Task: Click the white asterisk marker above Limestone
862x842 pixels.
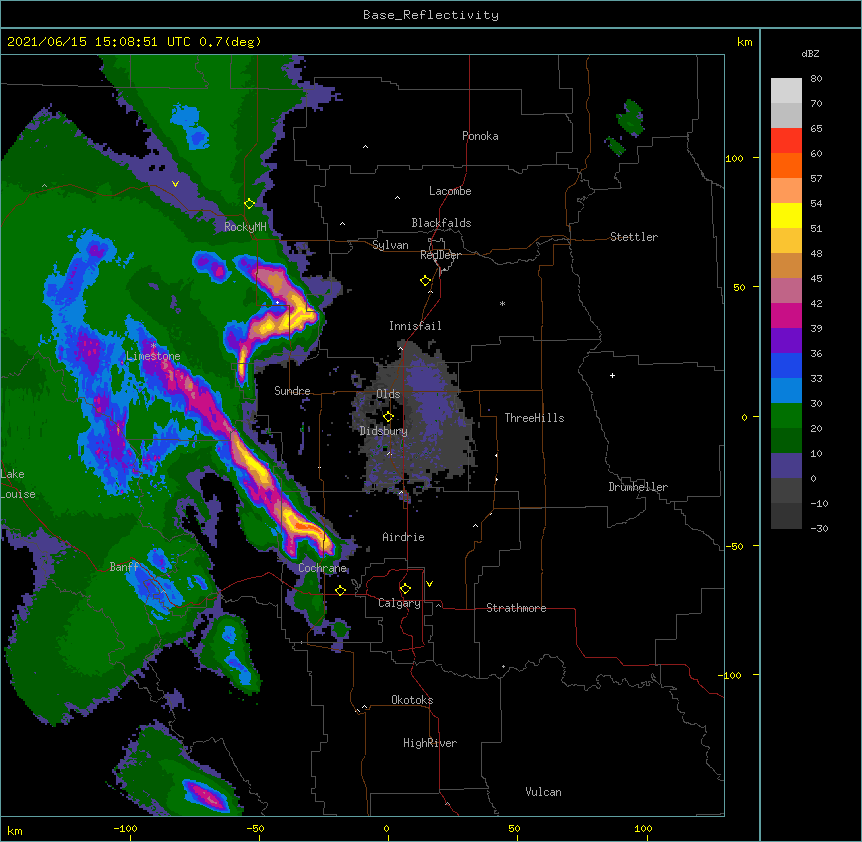Action: [x=153, y=345]
